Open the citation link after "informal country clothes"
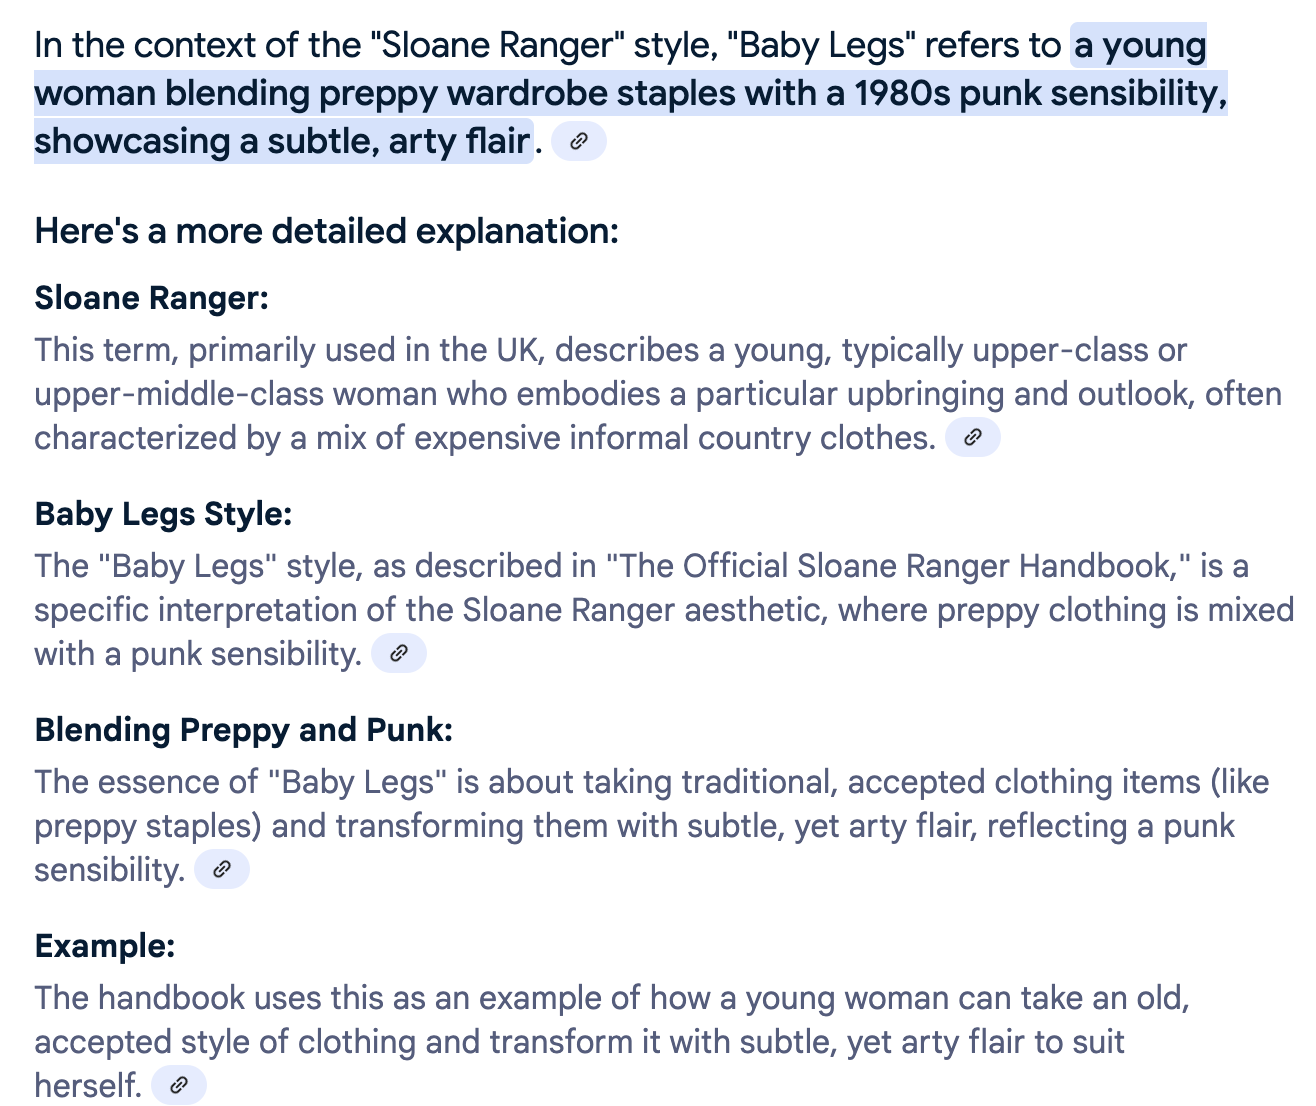 (972, 438)
